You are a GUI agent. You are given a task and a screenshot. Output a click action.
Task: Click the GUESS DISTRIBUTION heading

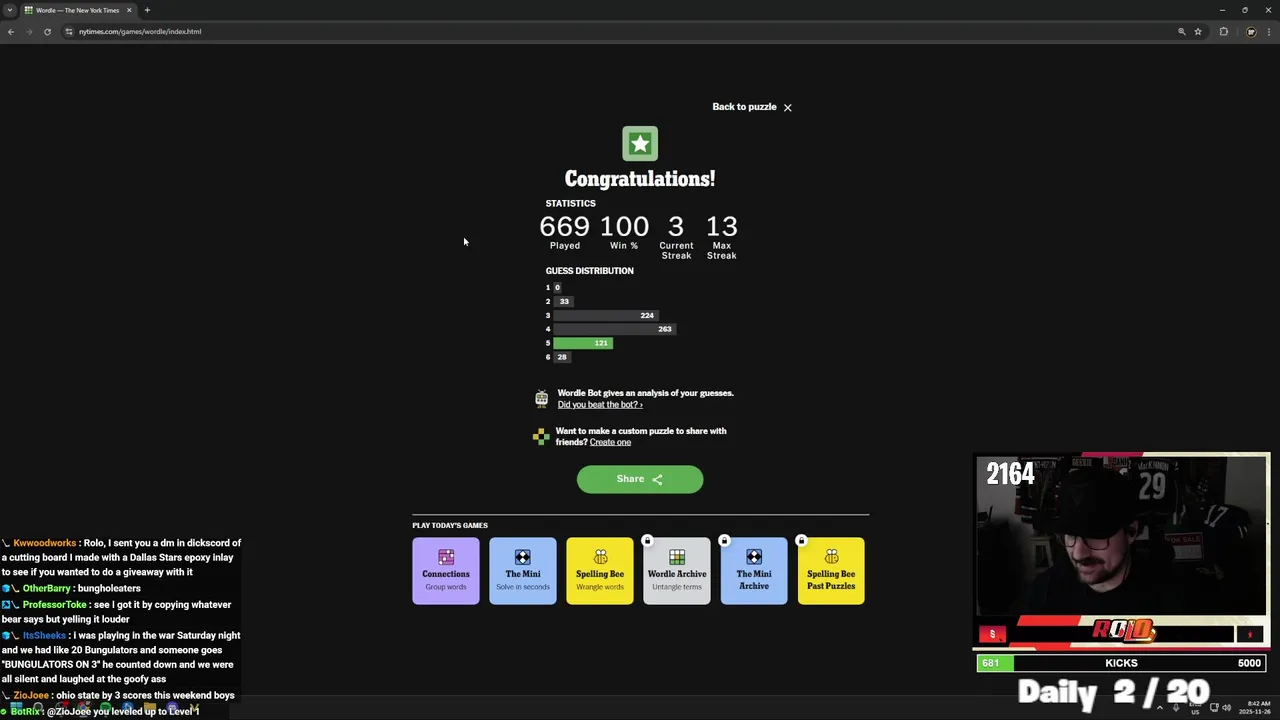tap(589, 271)
